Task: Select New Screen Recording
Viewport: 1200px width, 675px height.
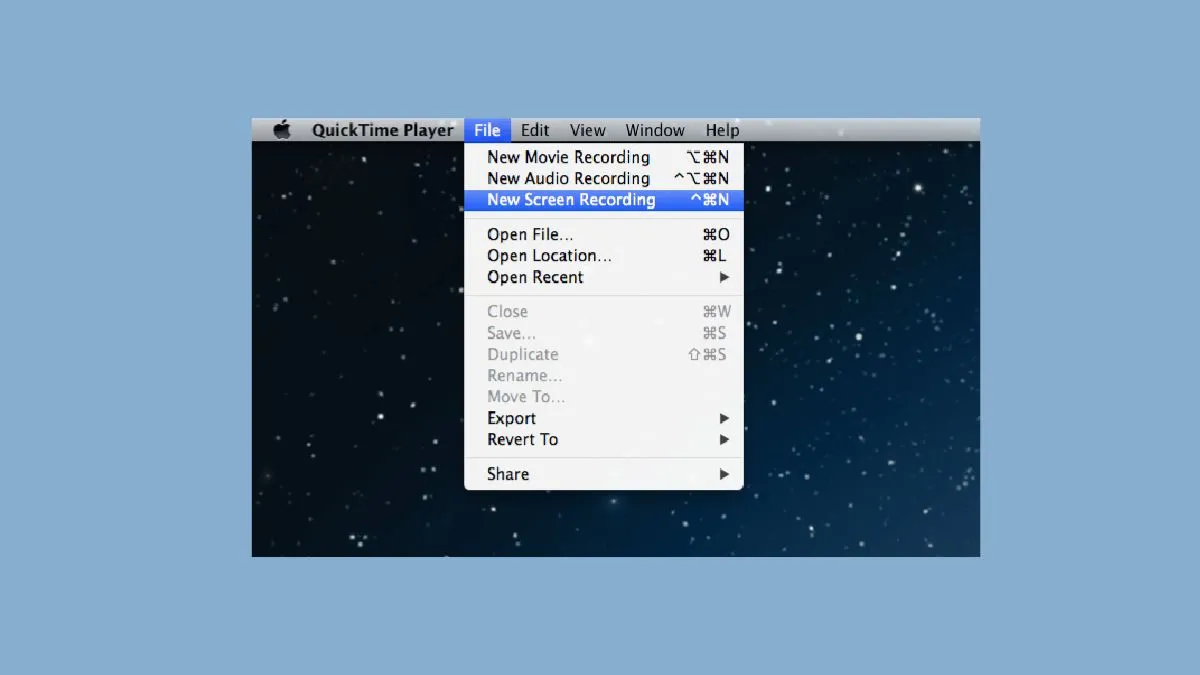Action: point(571,200)
